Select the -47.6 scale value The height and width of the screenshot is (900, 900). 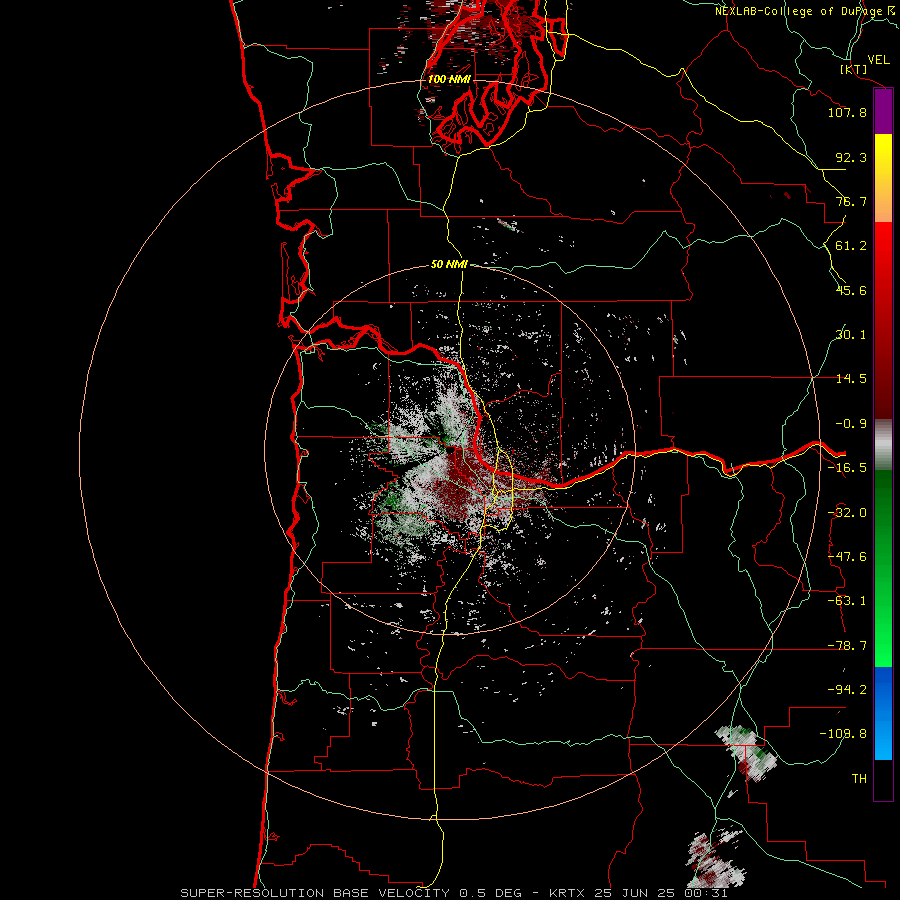pyautogui.click(x=847, y=557)
